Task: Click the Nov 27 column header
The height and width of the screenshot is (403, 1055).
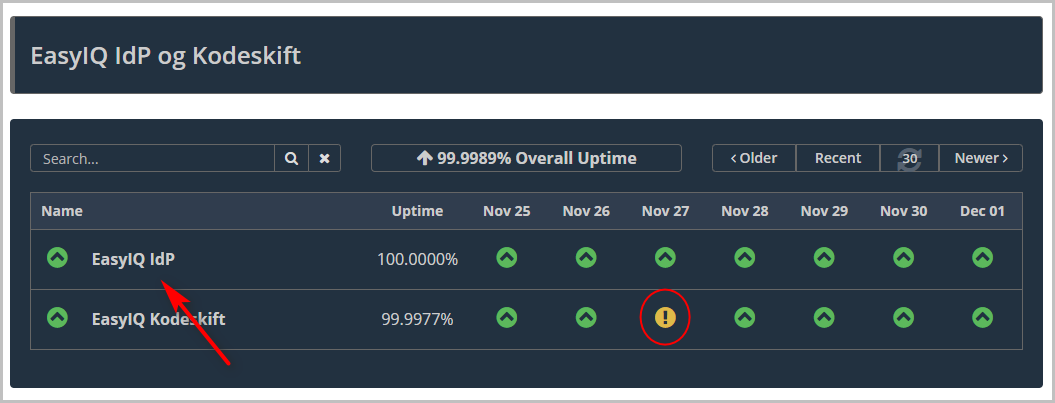Action: point(665,211)
